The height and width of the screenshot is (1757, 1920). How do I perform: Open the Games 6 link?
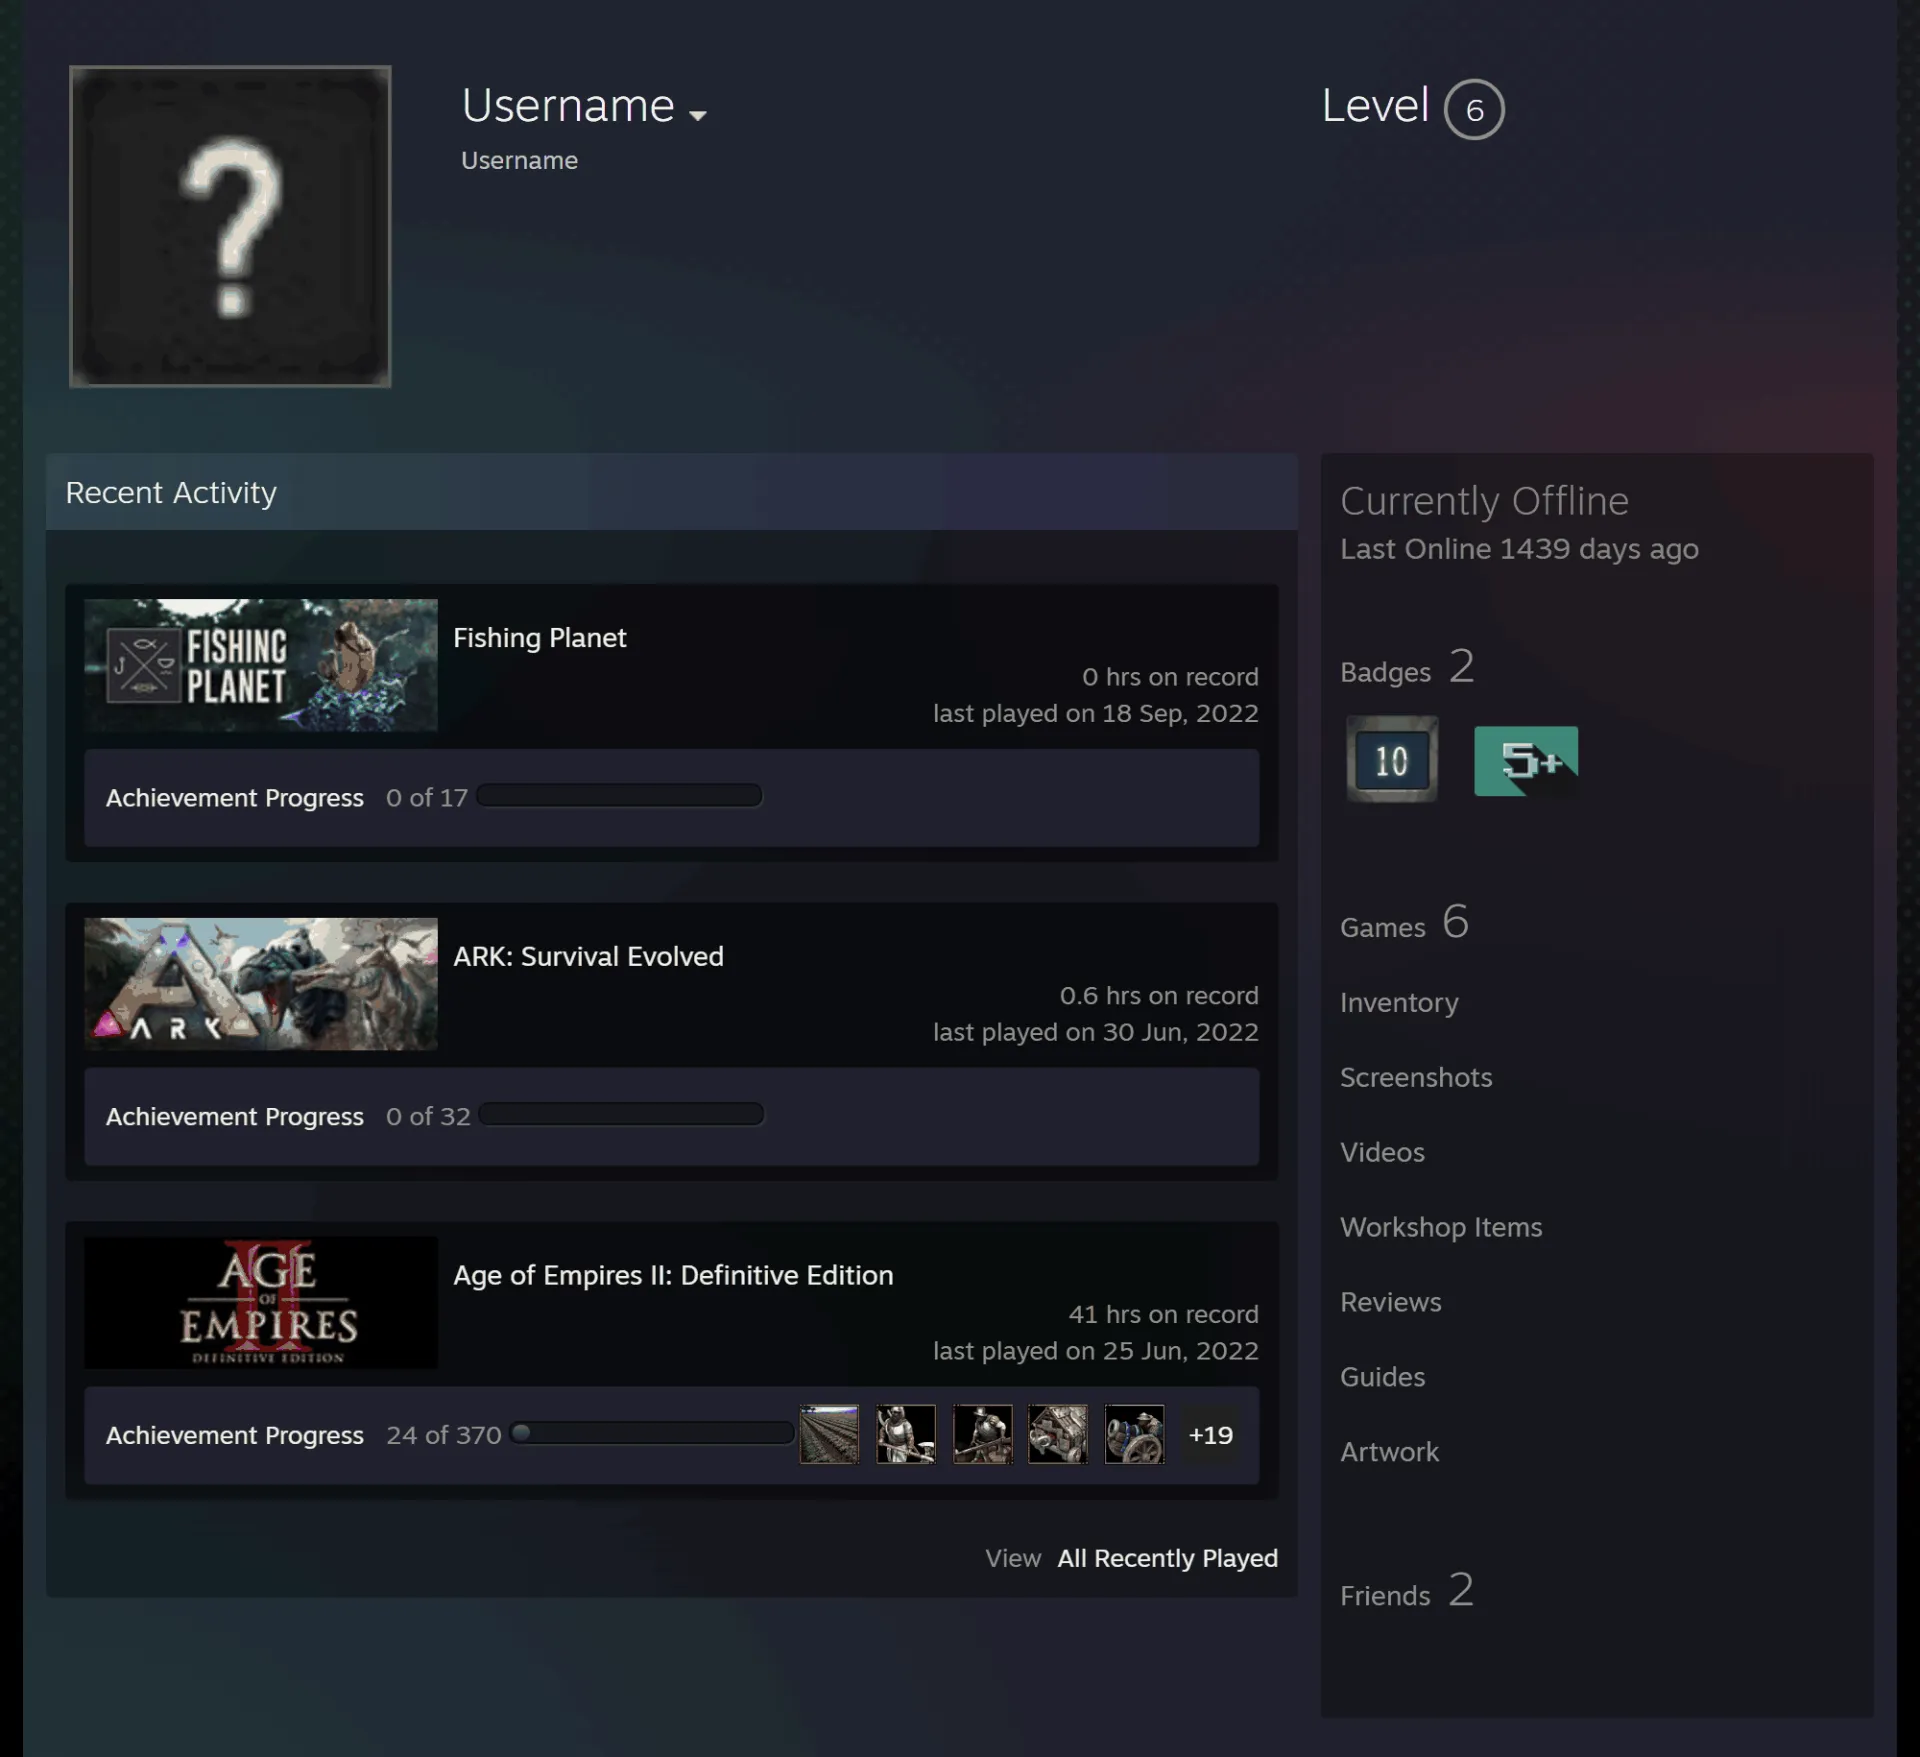pyautogui.click(x=1405, y=922)
